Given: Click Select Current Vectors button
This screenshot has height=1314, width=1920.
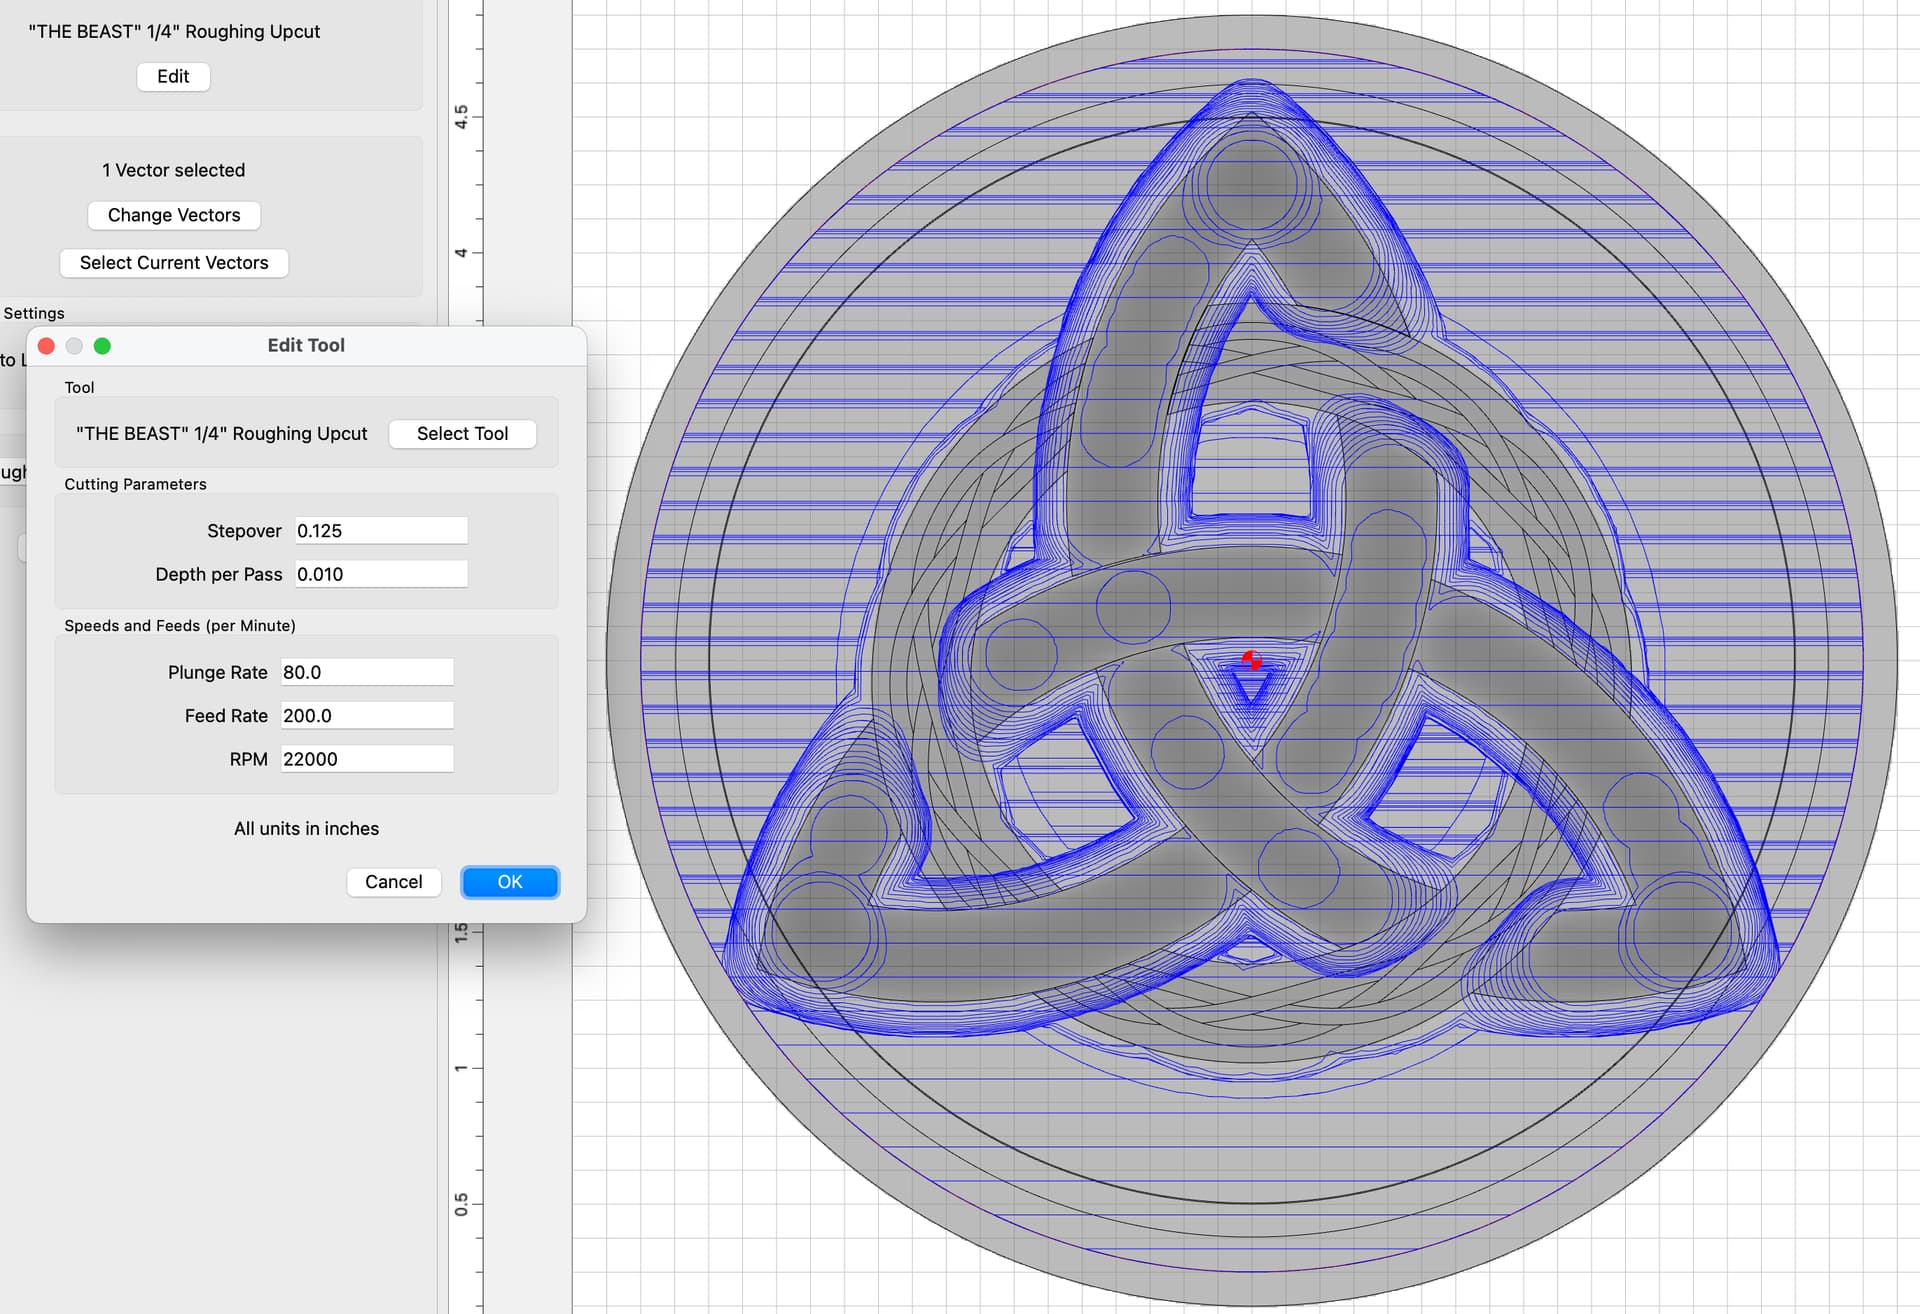Looking at the screenshot, I should coord(174,263).
